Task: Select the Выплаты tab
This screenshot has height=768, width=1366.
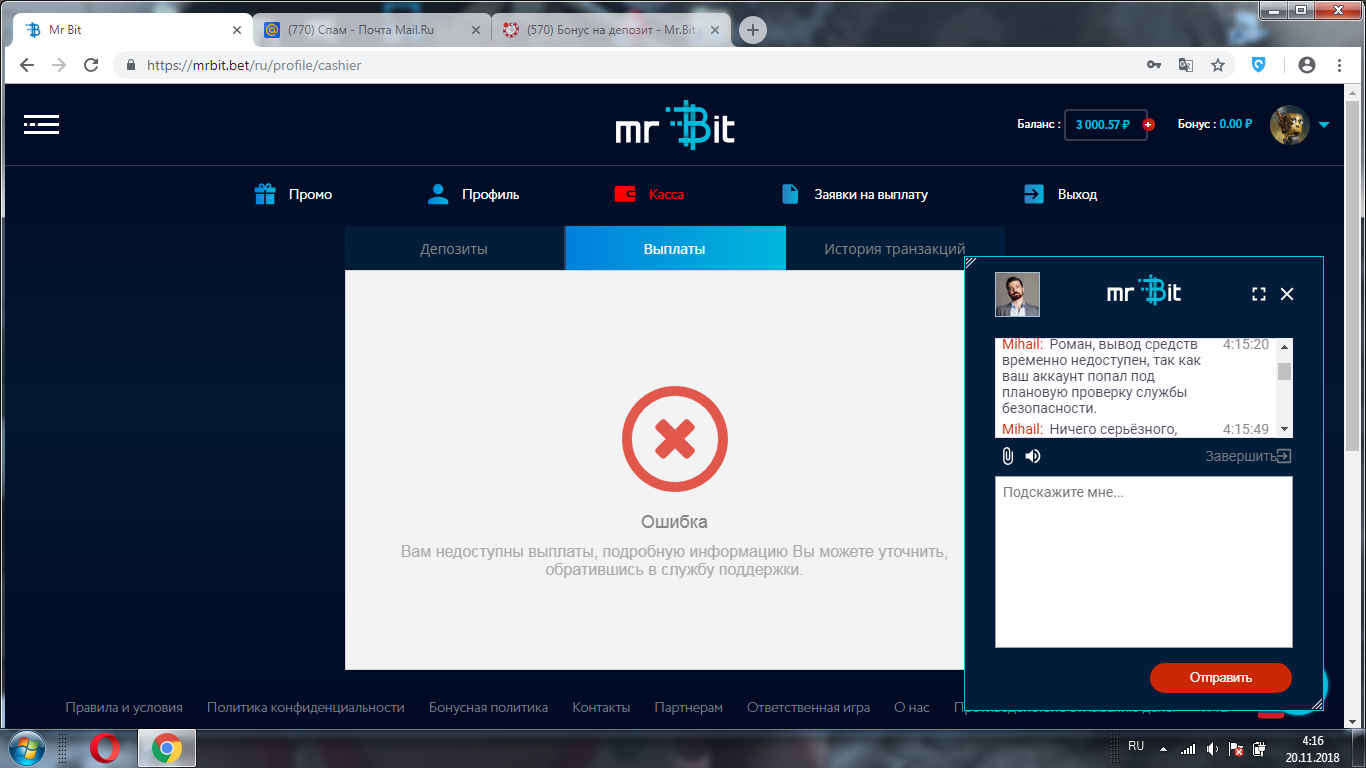Action: pos(675,249)
